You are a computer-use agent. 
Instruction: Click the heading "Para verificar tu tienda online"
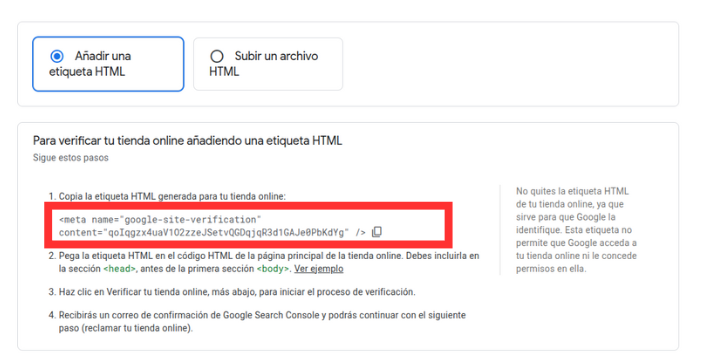187,141
